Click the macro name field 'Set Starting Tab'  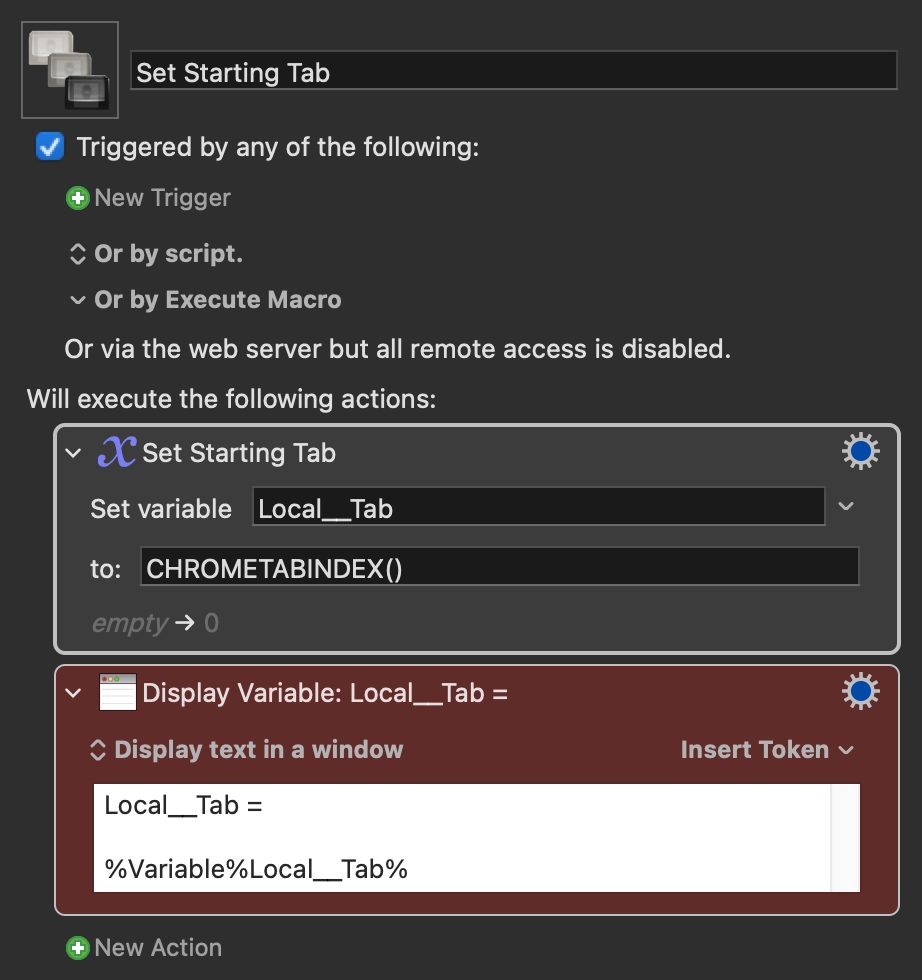(513, 71)
